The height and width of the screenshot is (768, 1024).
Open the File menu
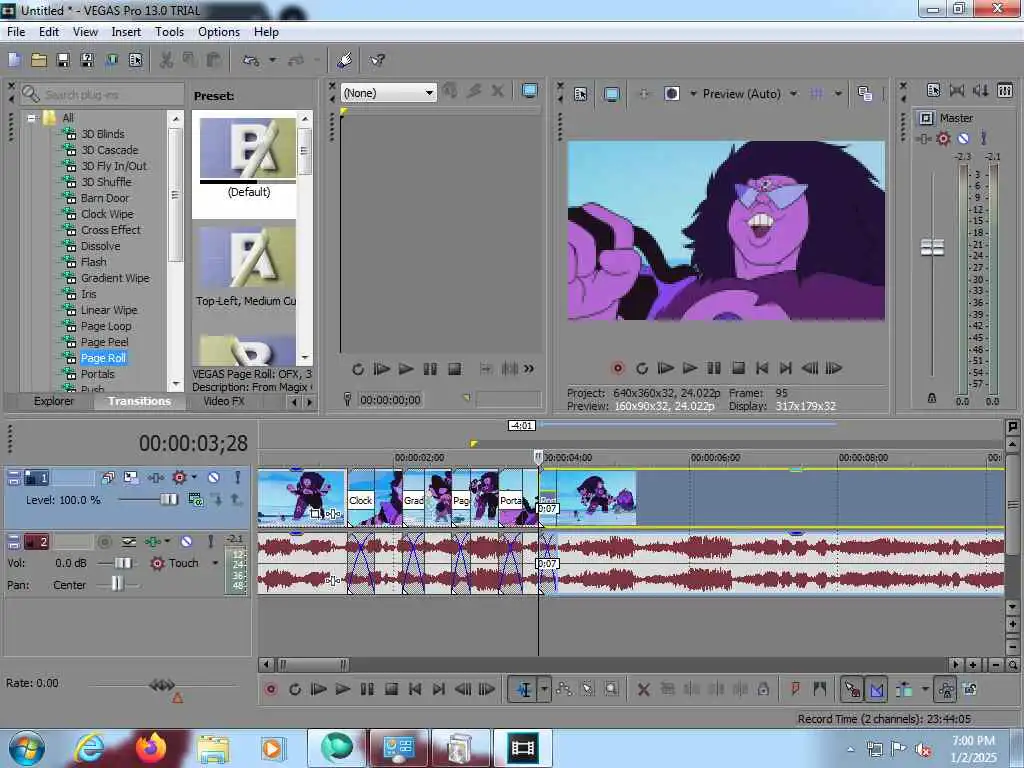16,31
